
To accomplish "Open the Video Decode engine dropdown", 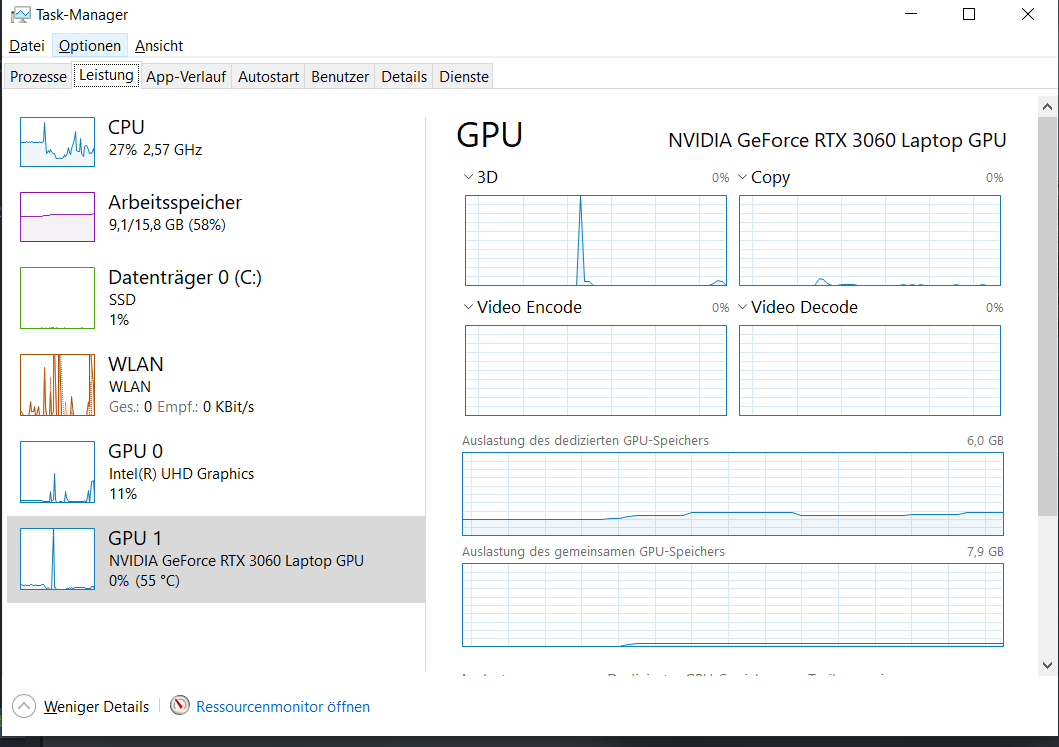I will (742, 307).
